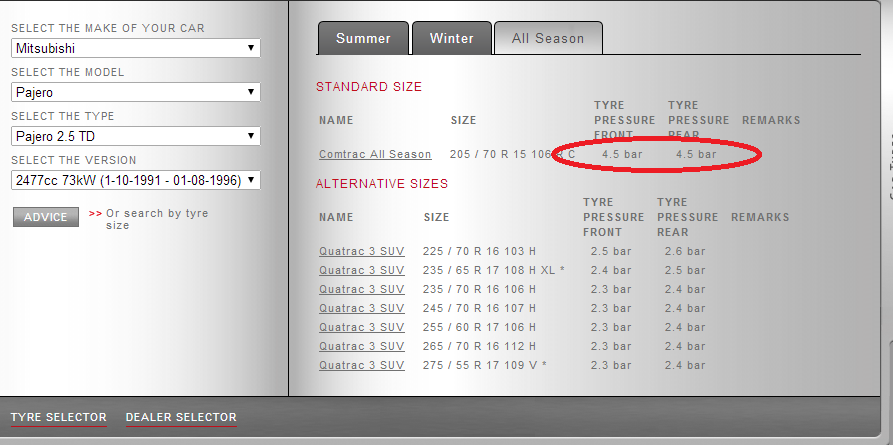Image resolution: width=893 pixels, height=445 pixels.
Task: Open Quatrac 3 SUV link for 275 / 55 R 17
Action: tap(362, 365)
